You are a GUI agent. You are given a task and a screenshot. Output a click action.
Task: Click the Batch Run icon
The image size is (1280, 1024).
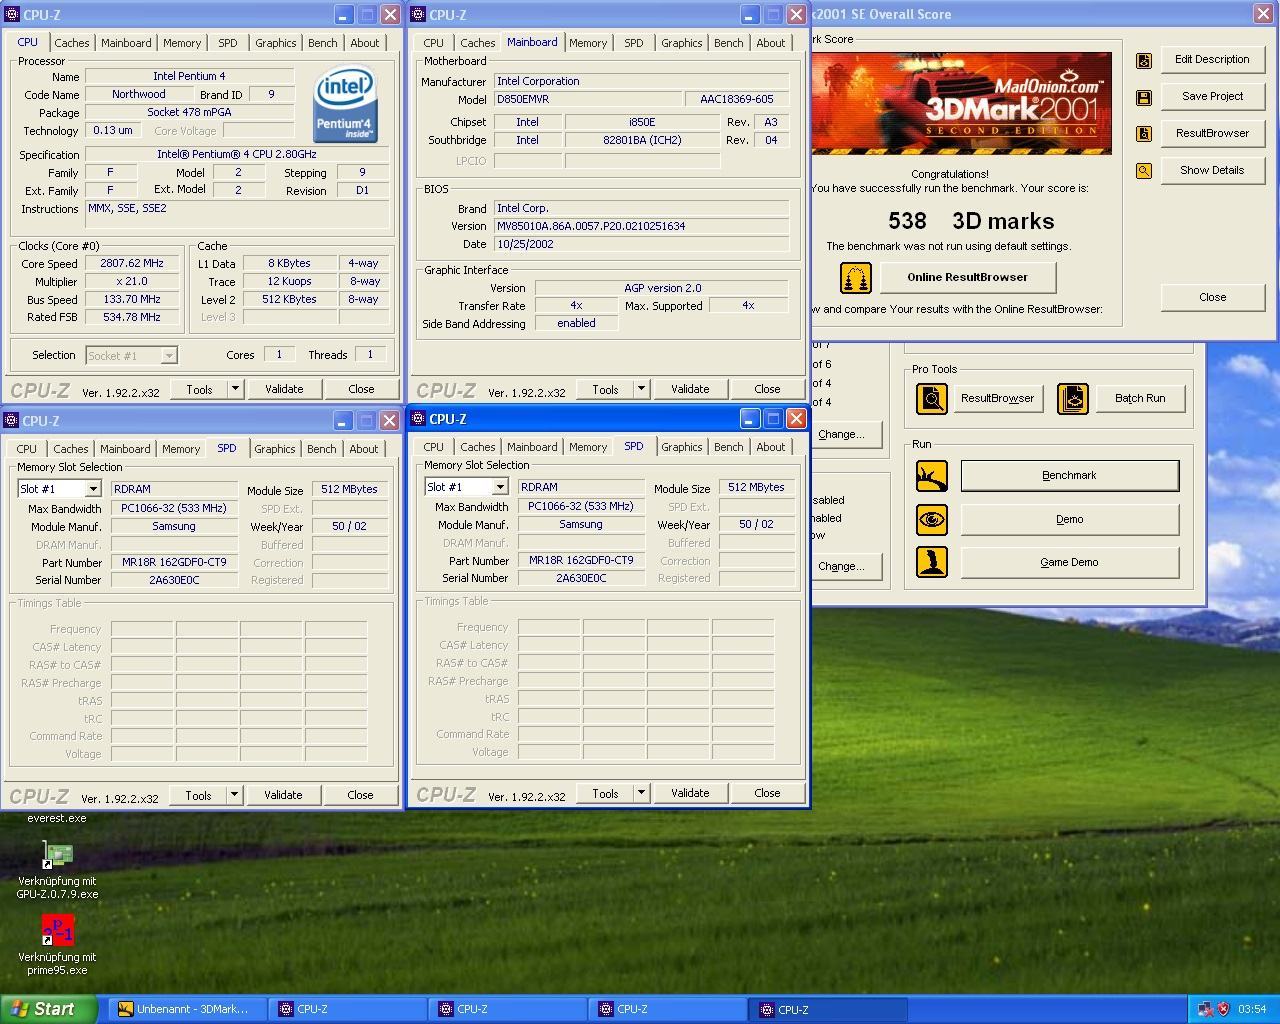click(1072, 399)
